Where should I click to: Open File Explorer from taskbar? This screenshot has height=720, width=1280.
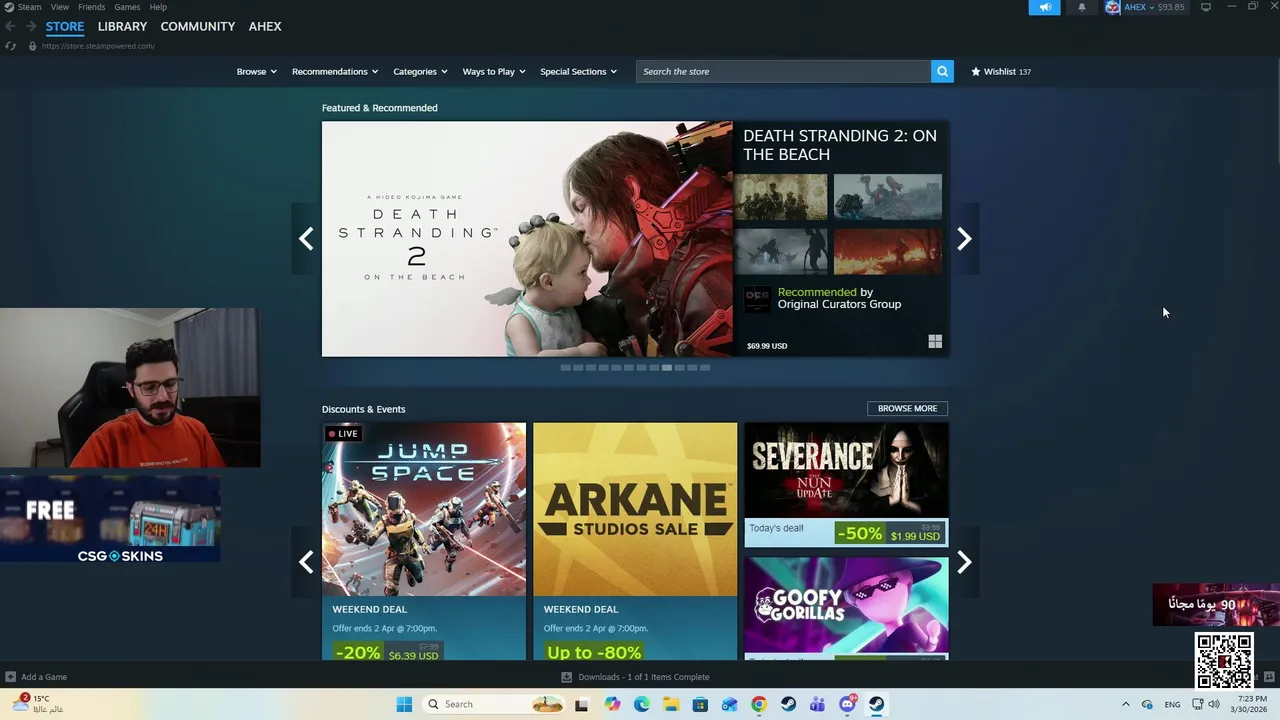[x=671, y=704]
